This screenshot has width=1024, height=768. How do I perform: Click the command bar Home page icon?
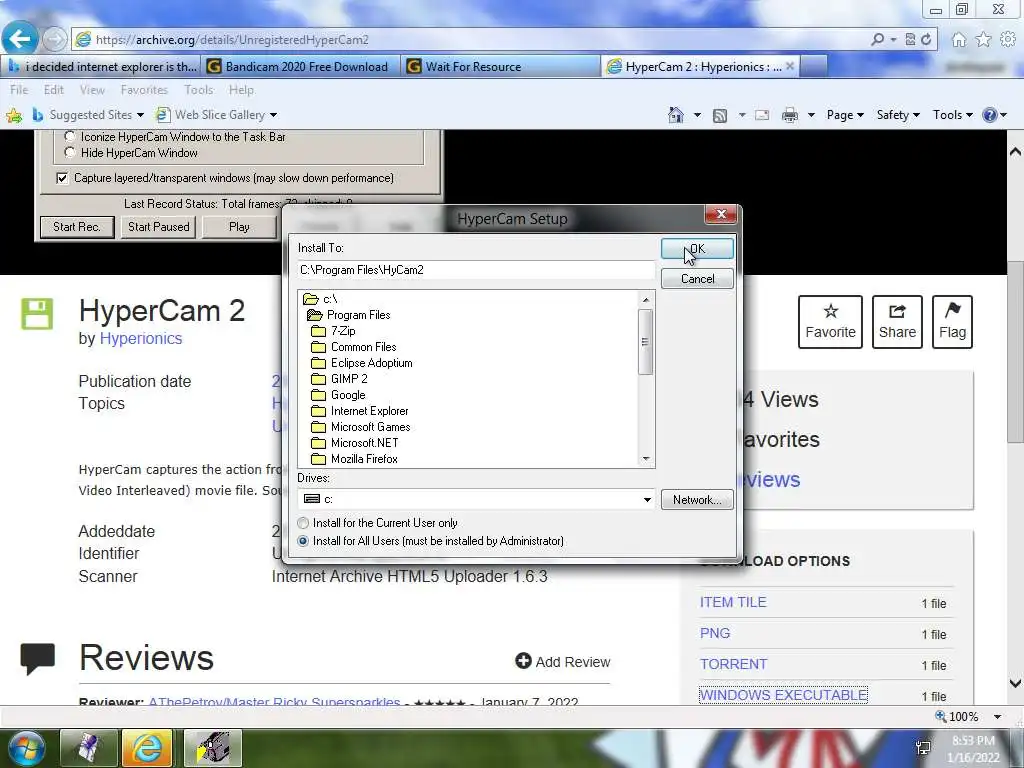(676, 115)
